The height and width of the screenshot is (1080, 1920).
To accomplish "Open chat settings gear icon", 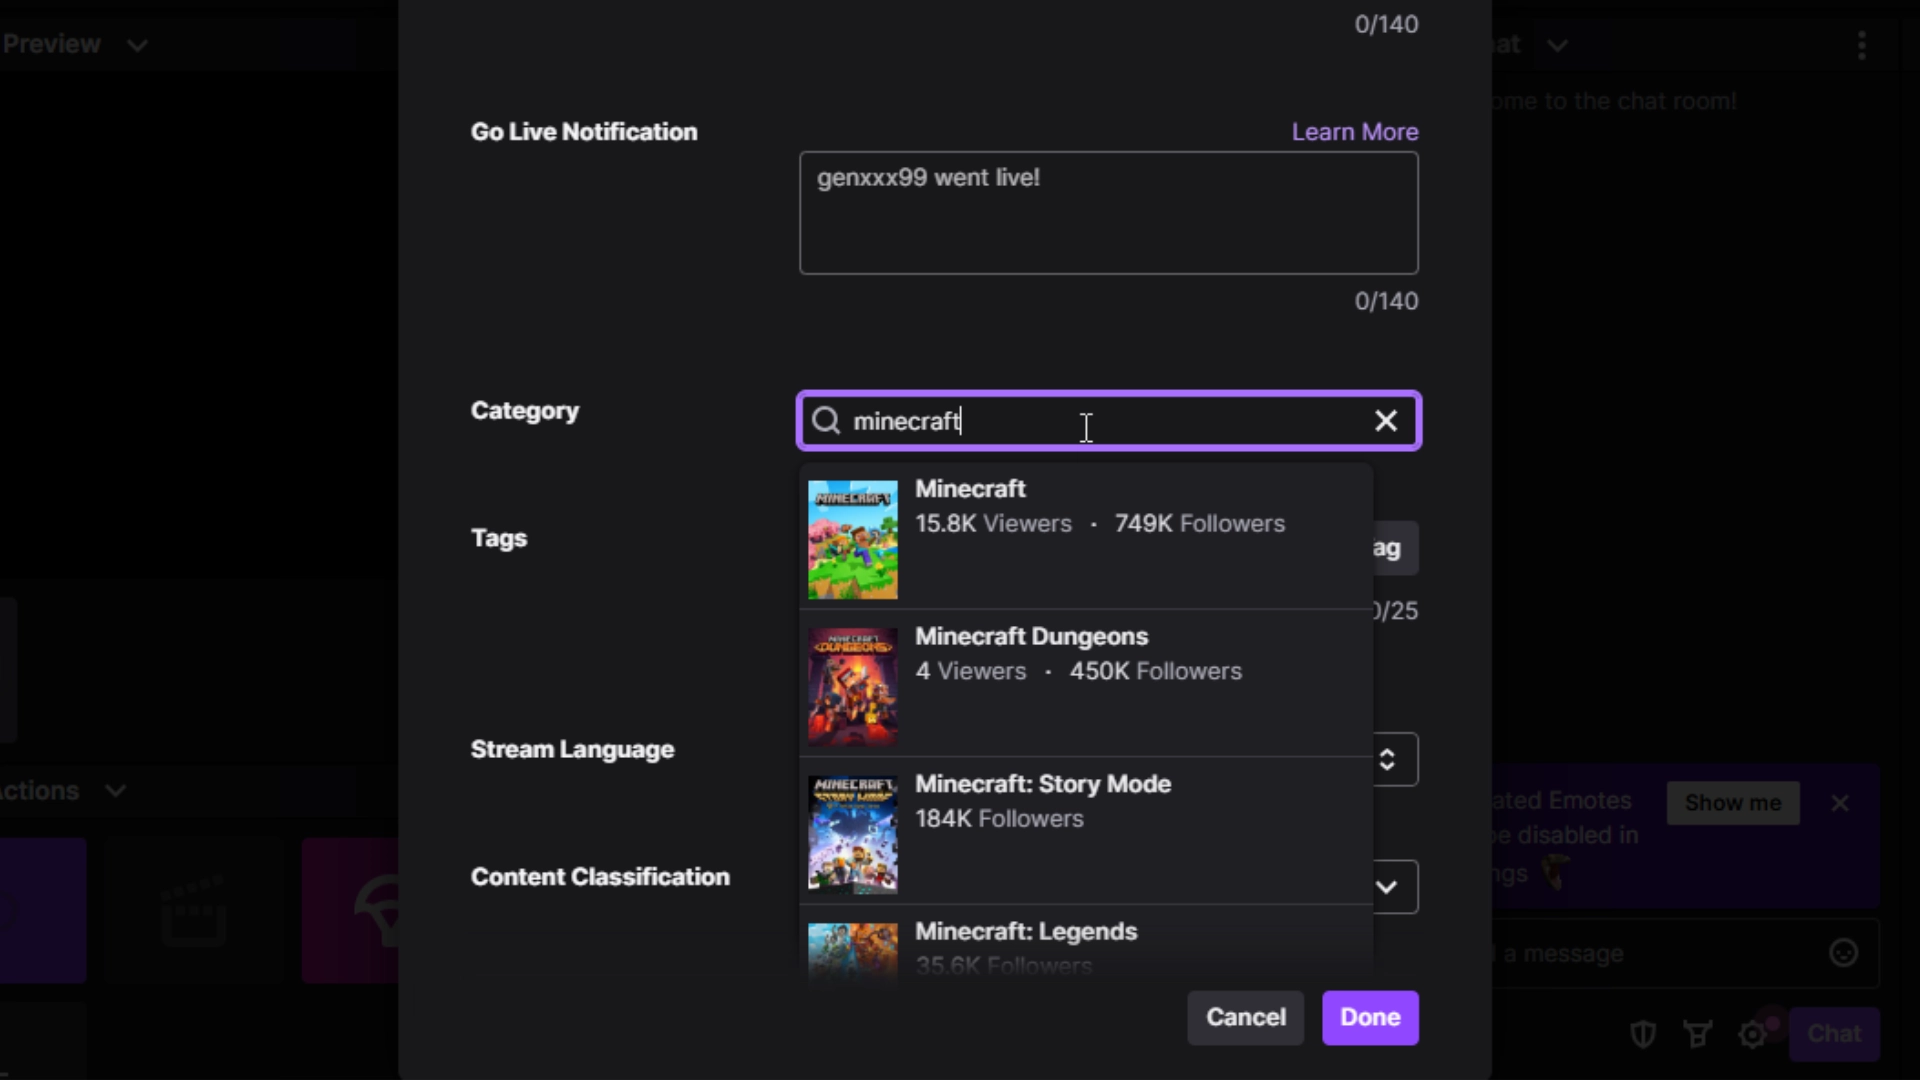I will (x=1753, y=1034).
